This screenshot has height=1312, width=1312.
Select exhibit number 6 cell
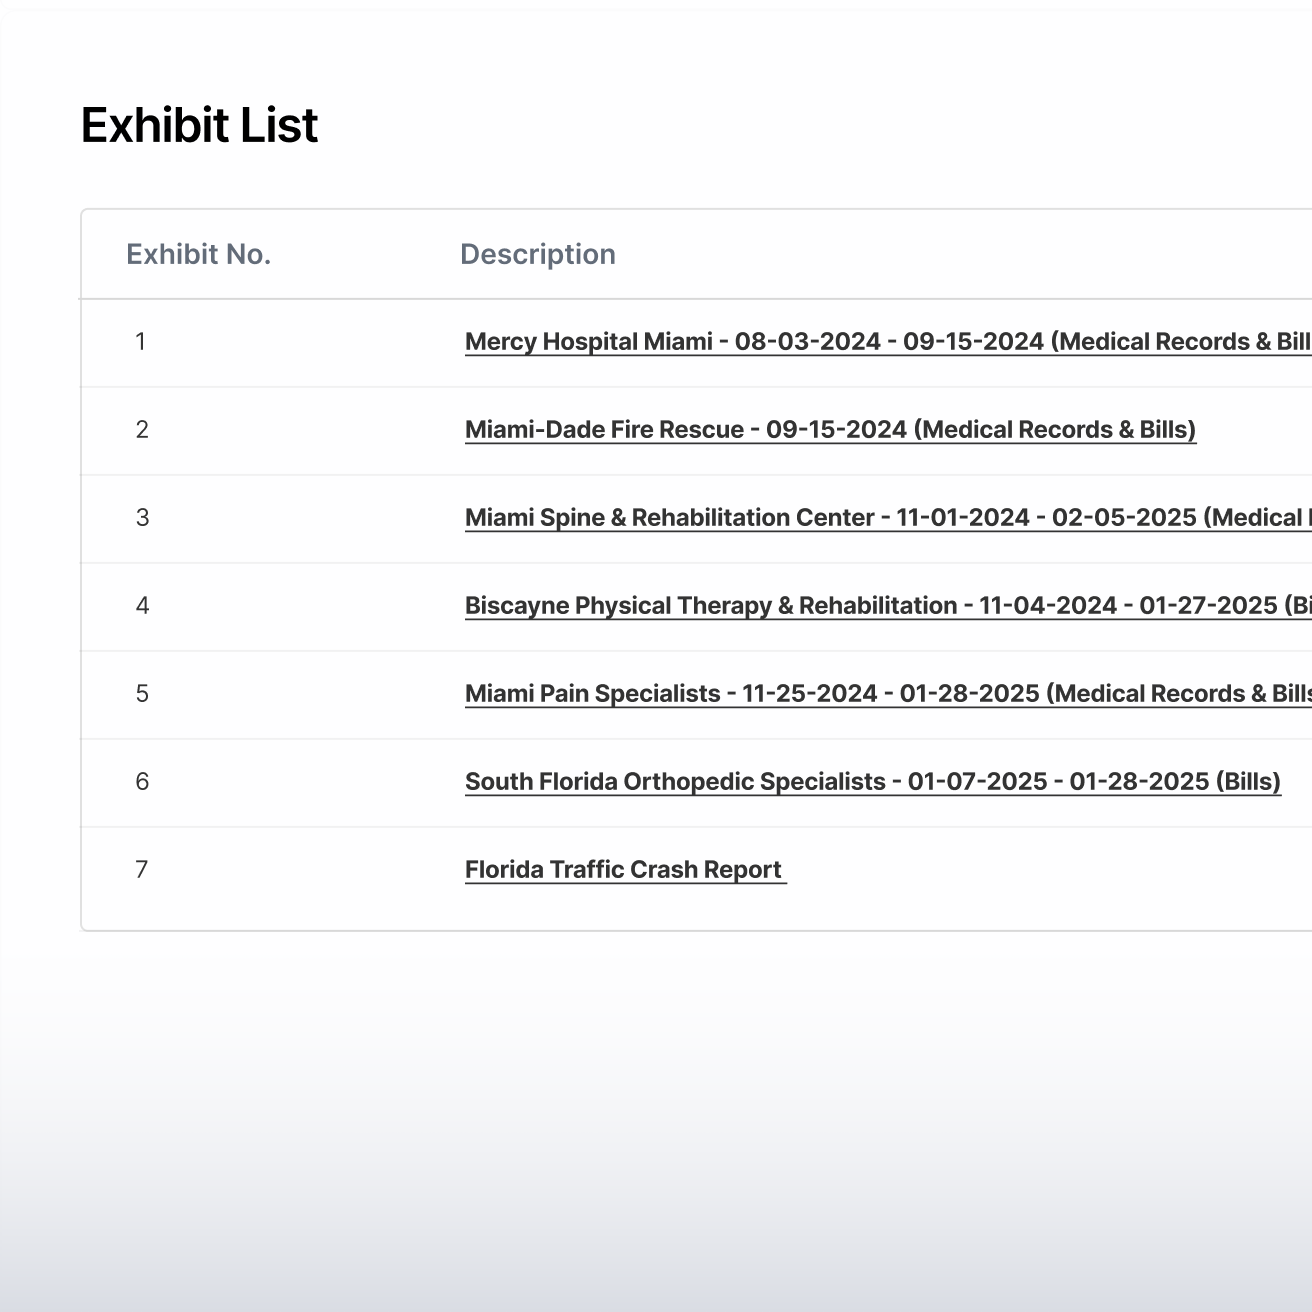click(x=142, y=782)
